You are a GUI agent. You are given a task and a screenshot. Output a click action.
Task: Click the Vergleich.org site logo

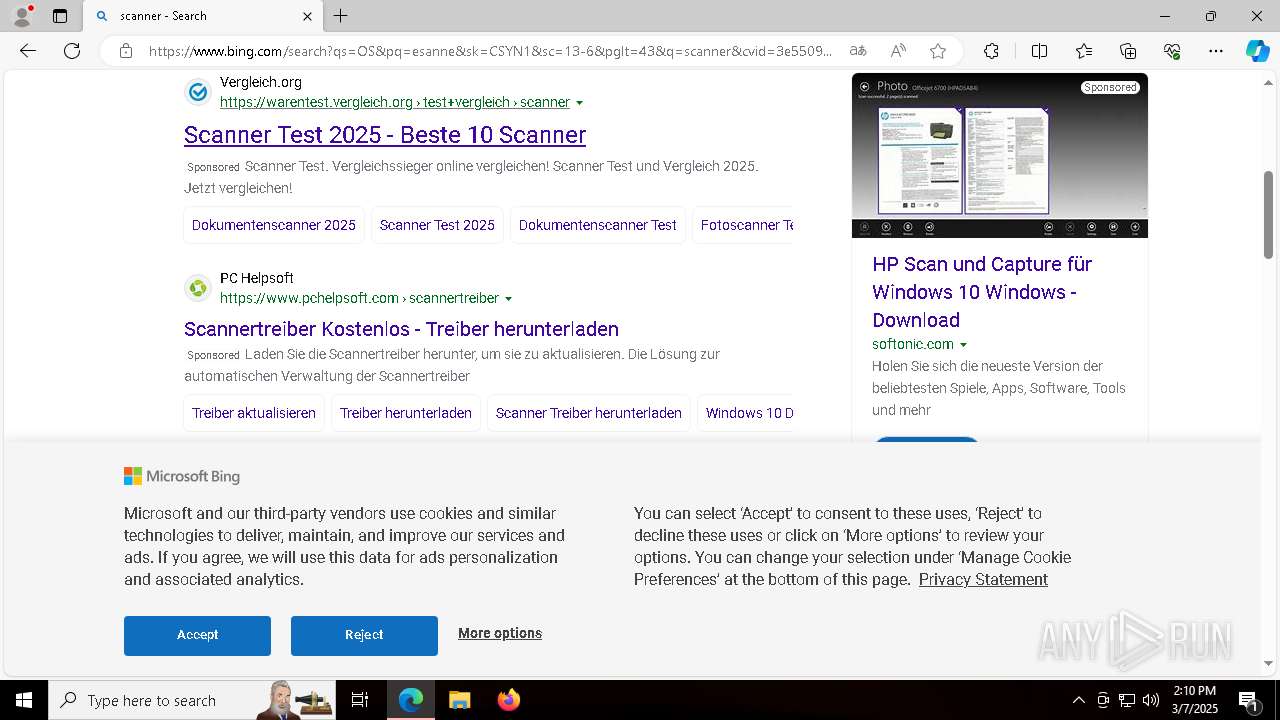(198, 92)
